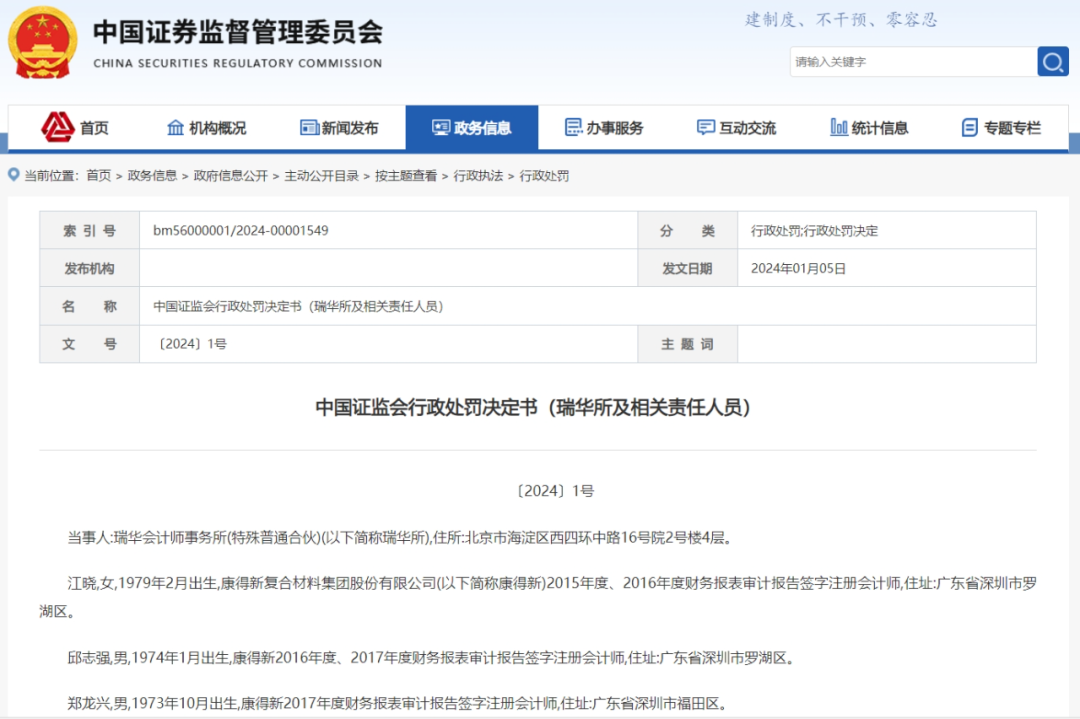
Task: Open 行政执法 breadcrumb link
Action: [478, 176]
